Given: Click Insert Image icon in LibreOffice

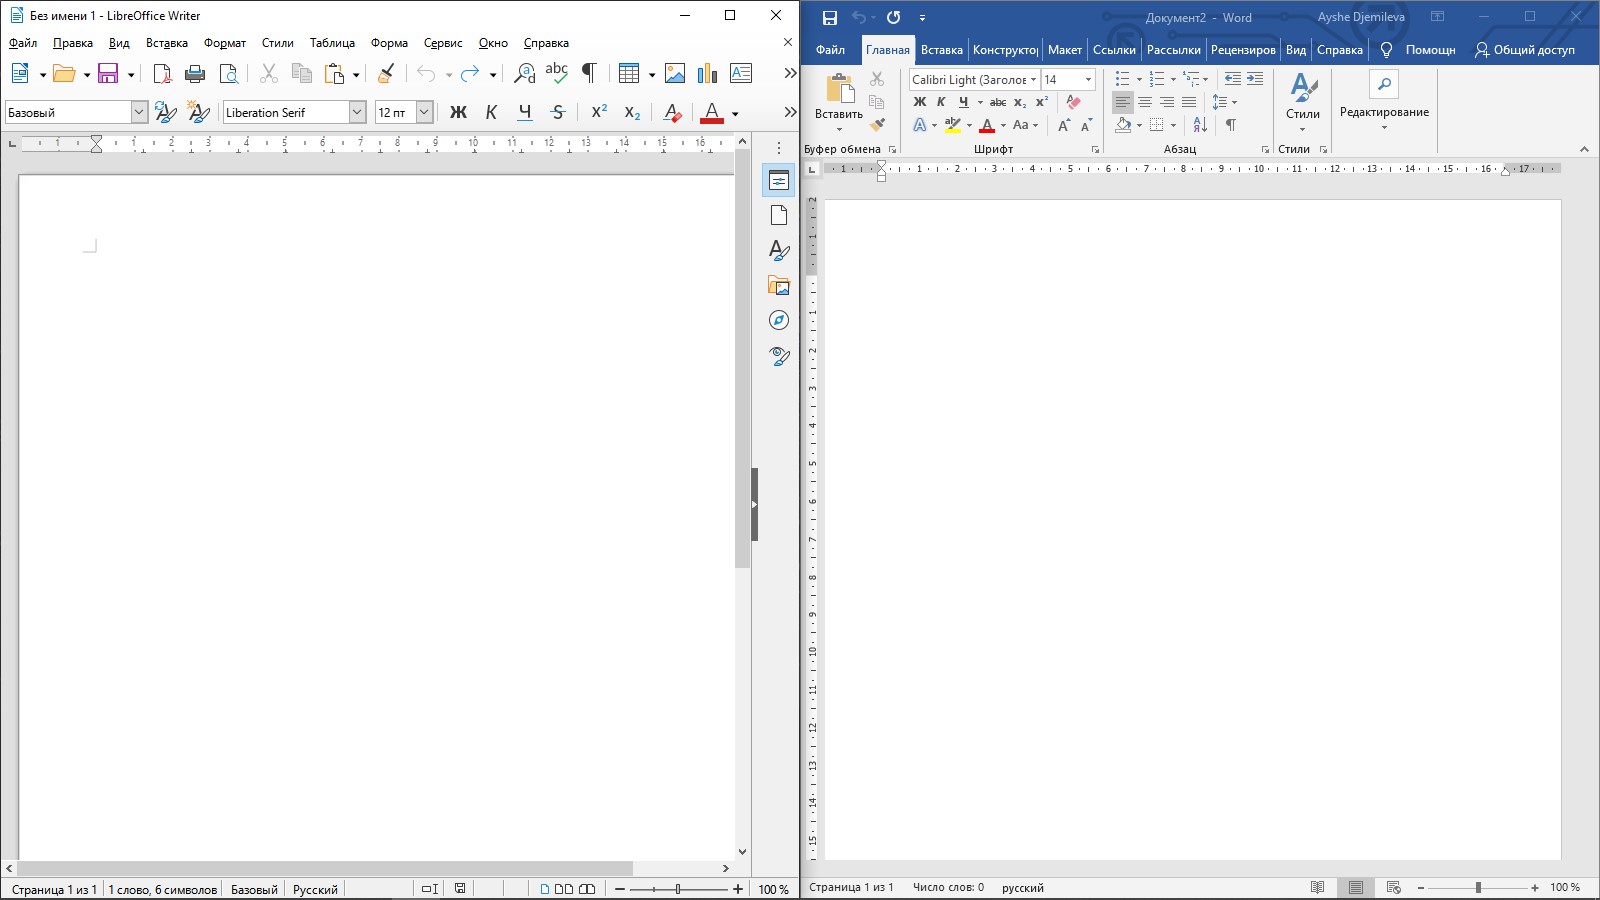Looking at the screenshot, I should (x=675, y=74).
